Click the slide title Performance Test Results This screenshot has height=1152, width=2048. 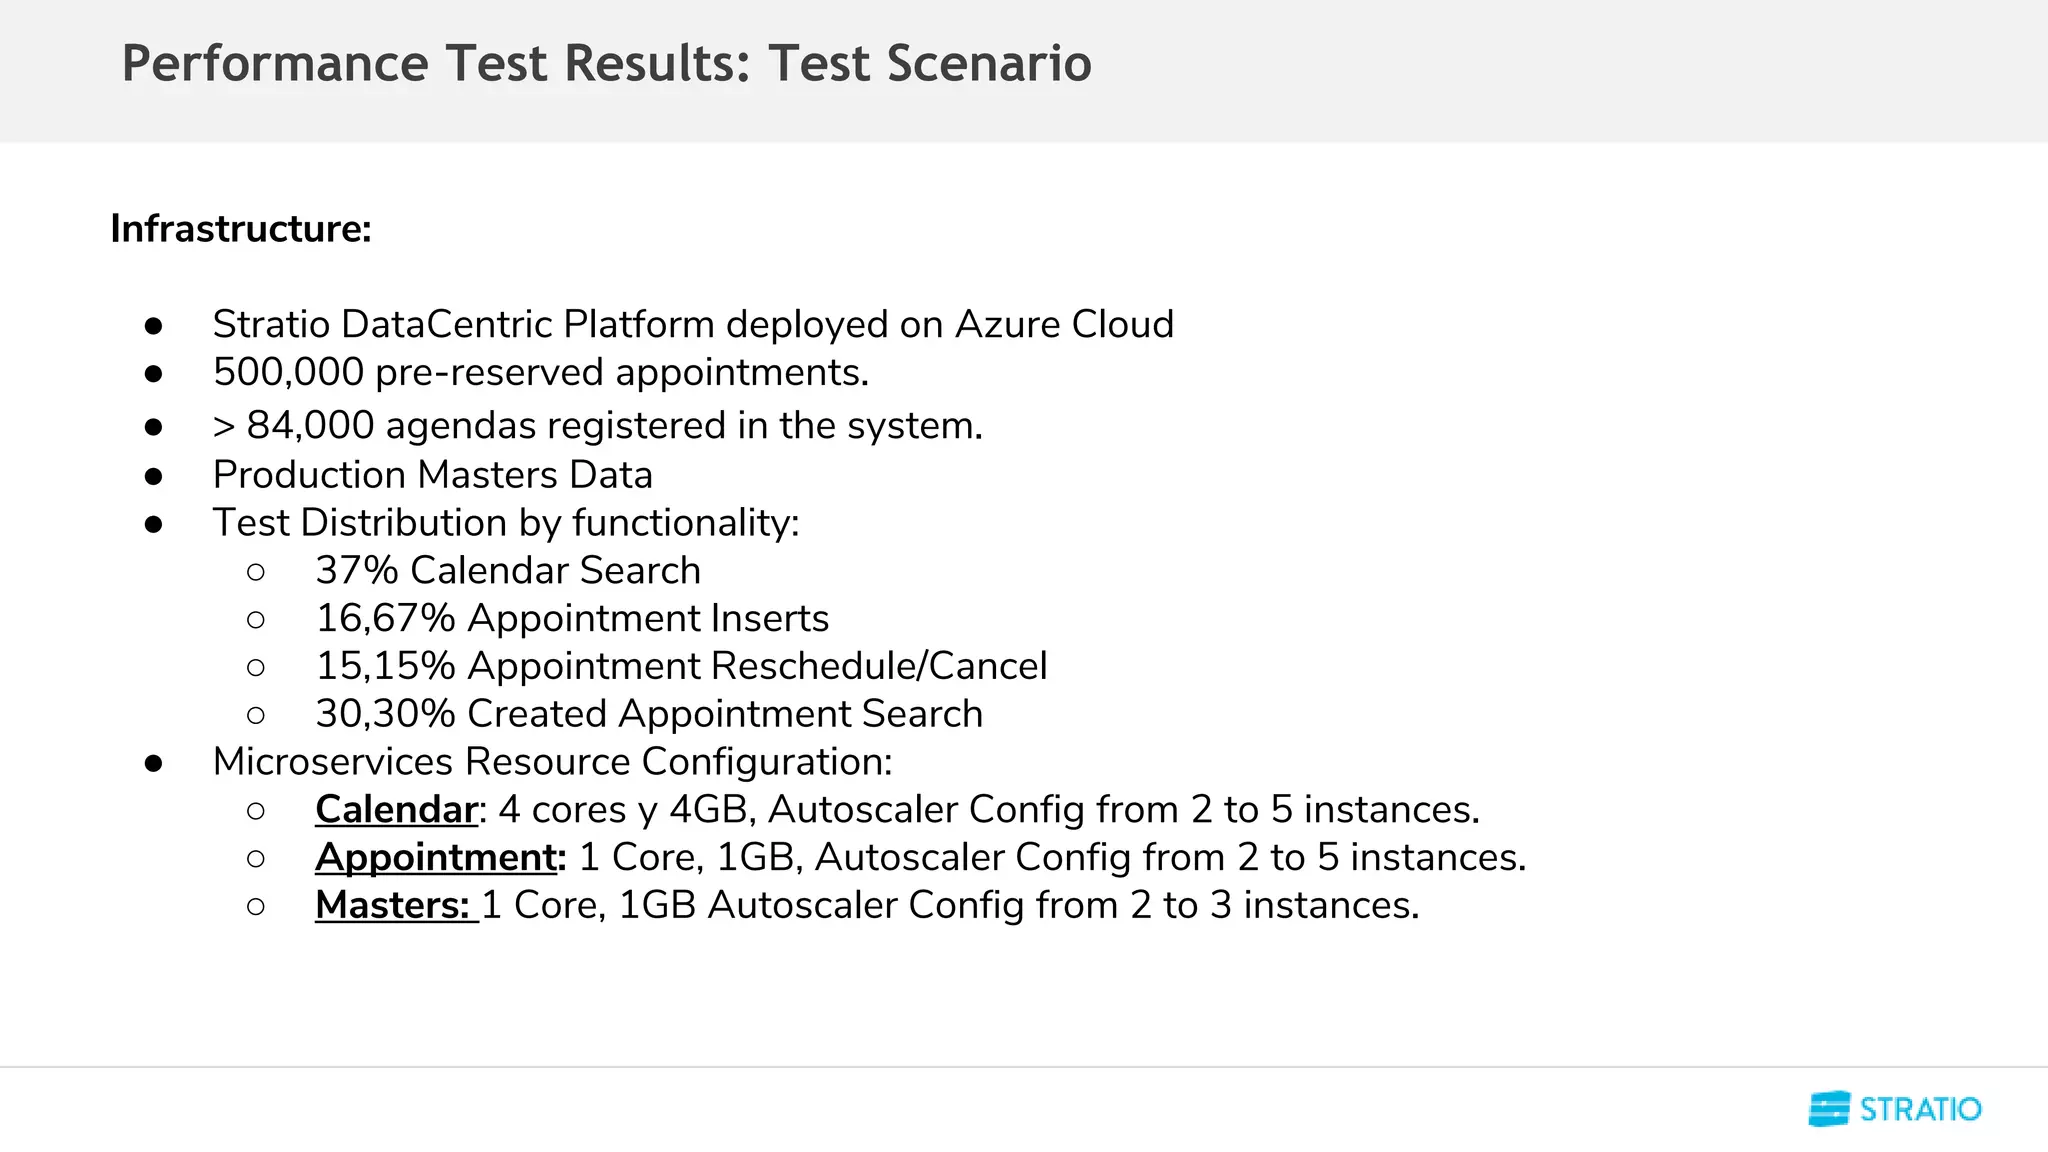[x=606, y=64]
